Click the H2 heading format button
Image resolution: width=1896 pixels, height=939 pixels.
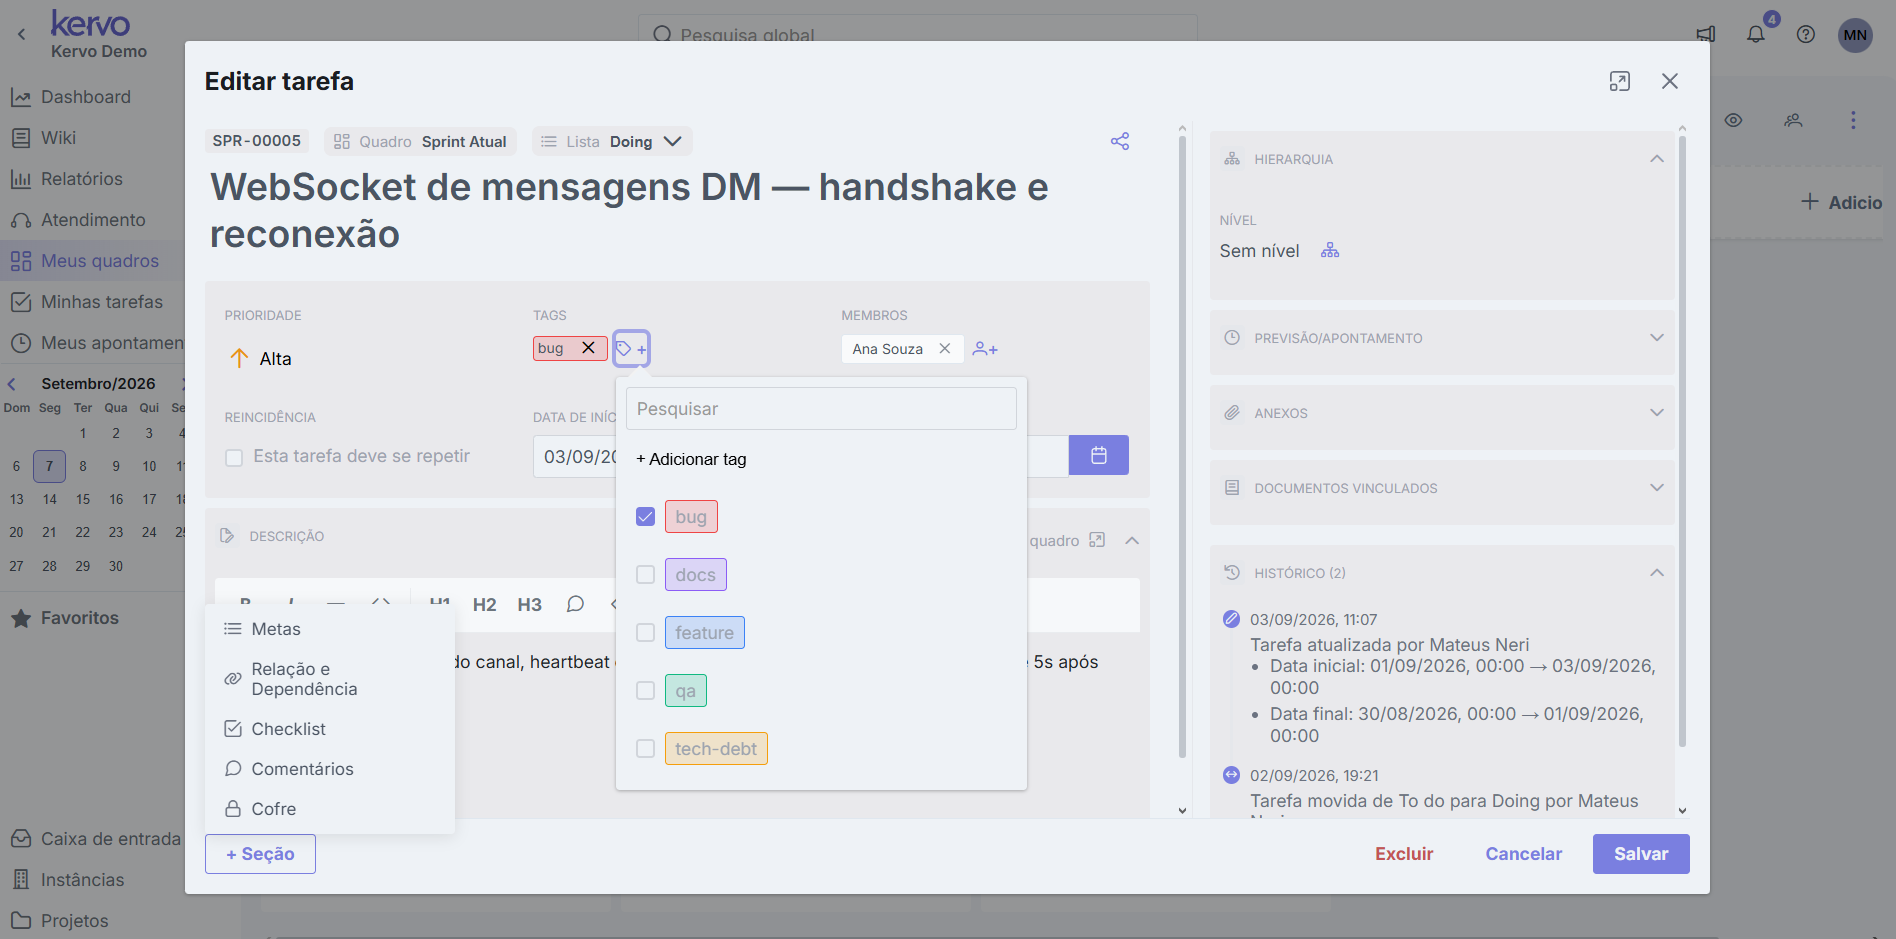(x=485, y=604)
